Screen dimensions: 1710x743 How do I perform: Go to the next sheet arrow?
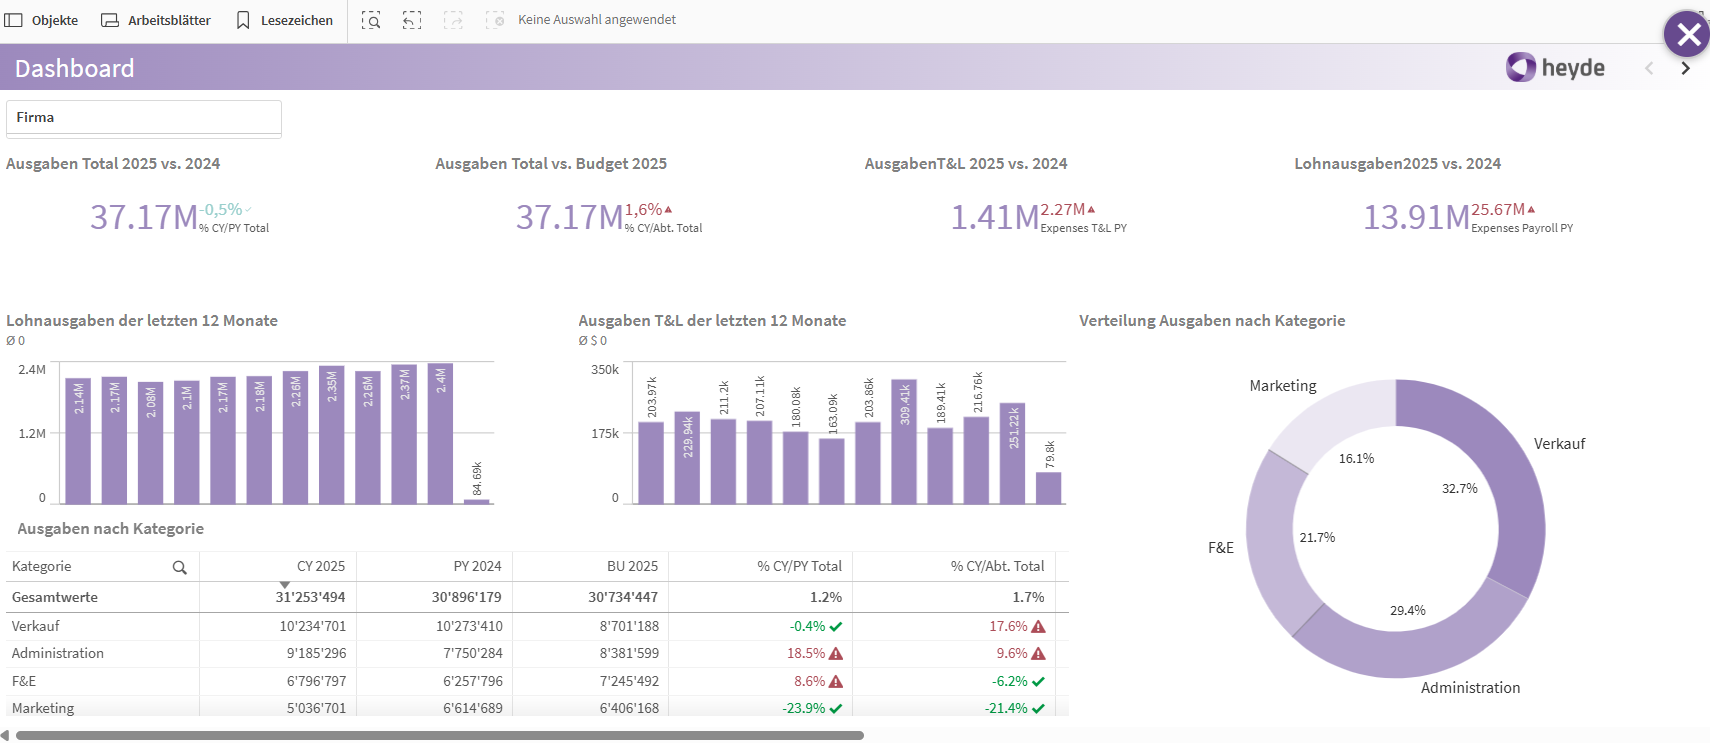[1685, 68]
